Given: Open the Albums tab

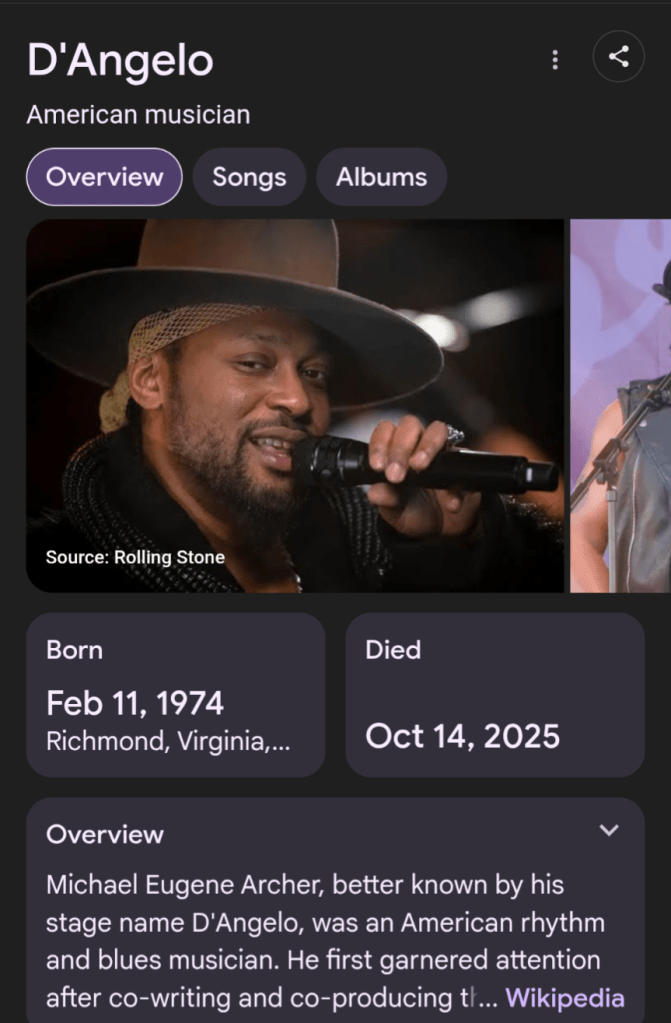Looking at the screenshot, I should [381, 177].
